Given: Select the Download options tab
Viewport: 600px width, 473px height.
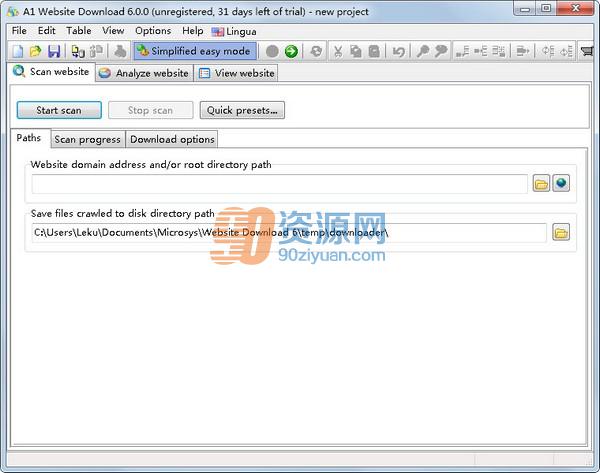Looking at the screenshot, I should 172,139.
